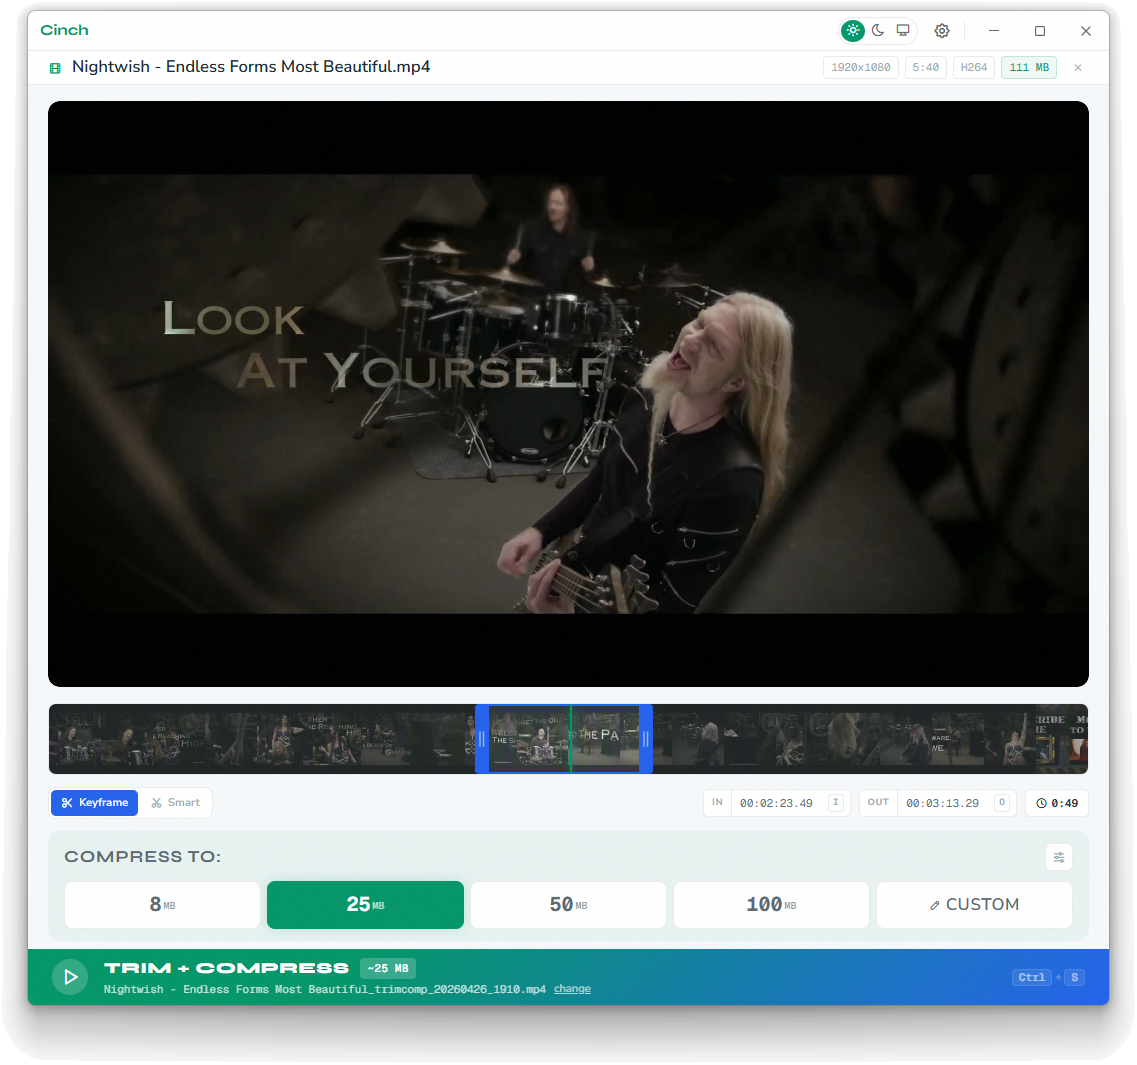
Task: Click the right trim handle on timeline
Action: pos(646,739)
